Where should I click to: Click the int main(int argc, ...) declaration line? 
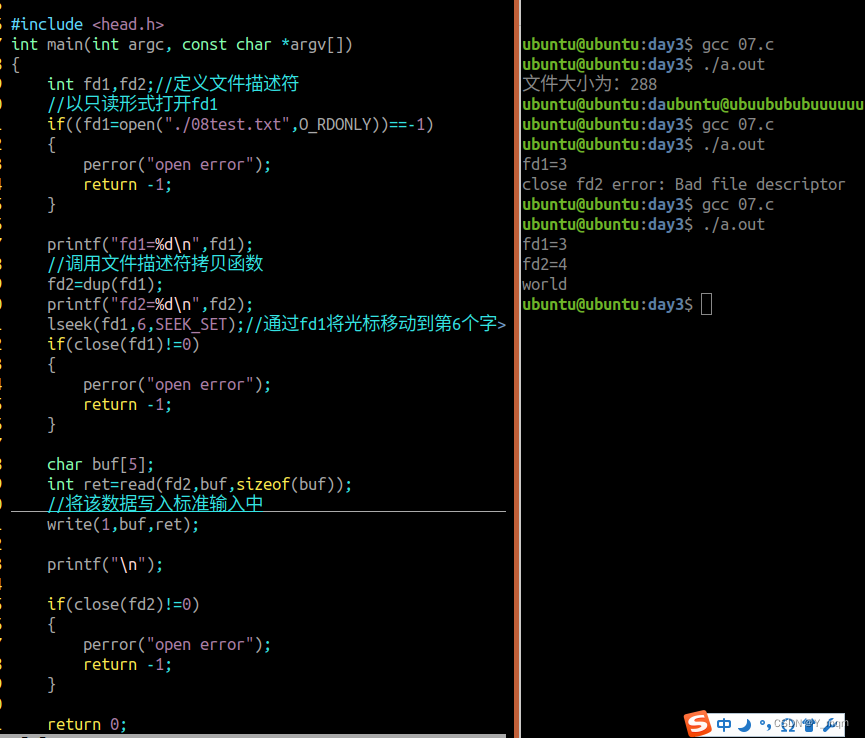coord(181,45)
